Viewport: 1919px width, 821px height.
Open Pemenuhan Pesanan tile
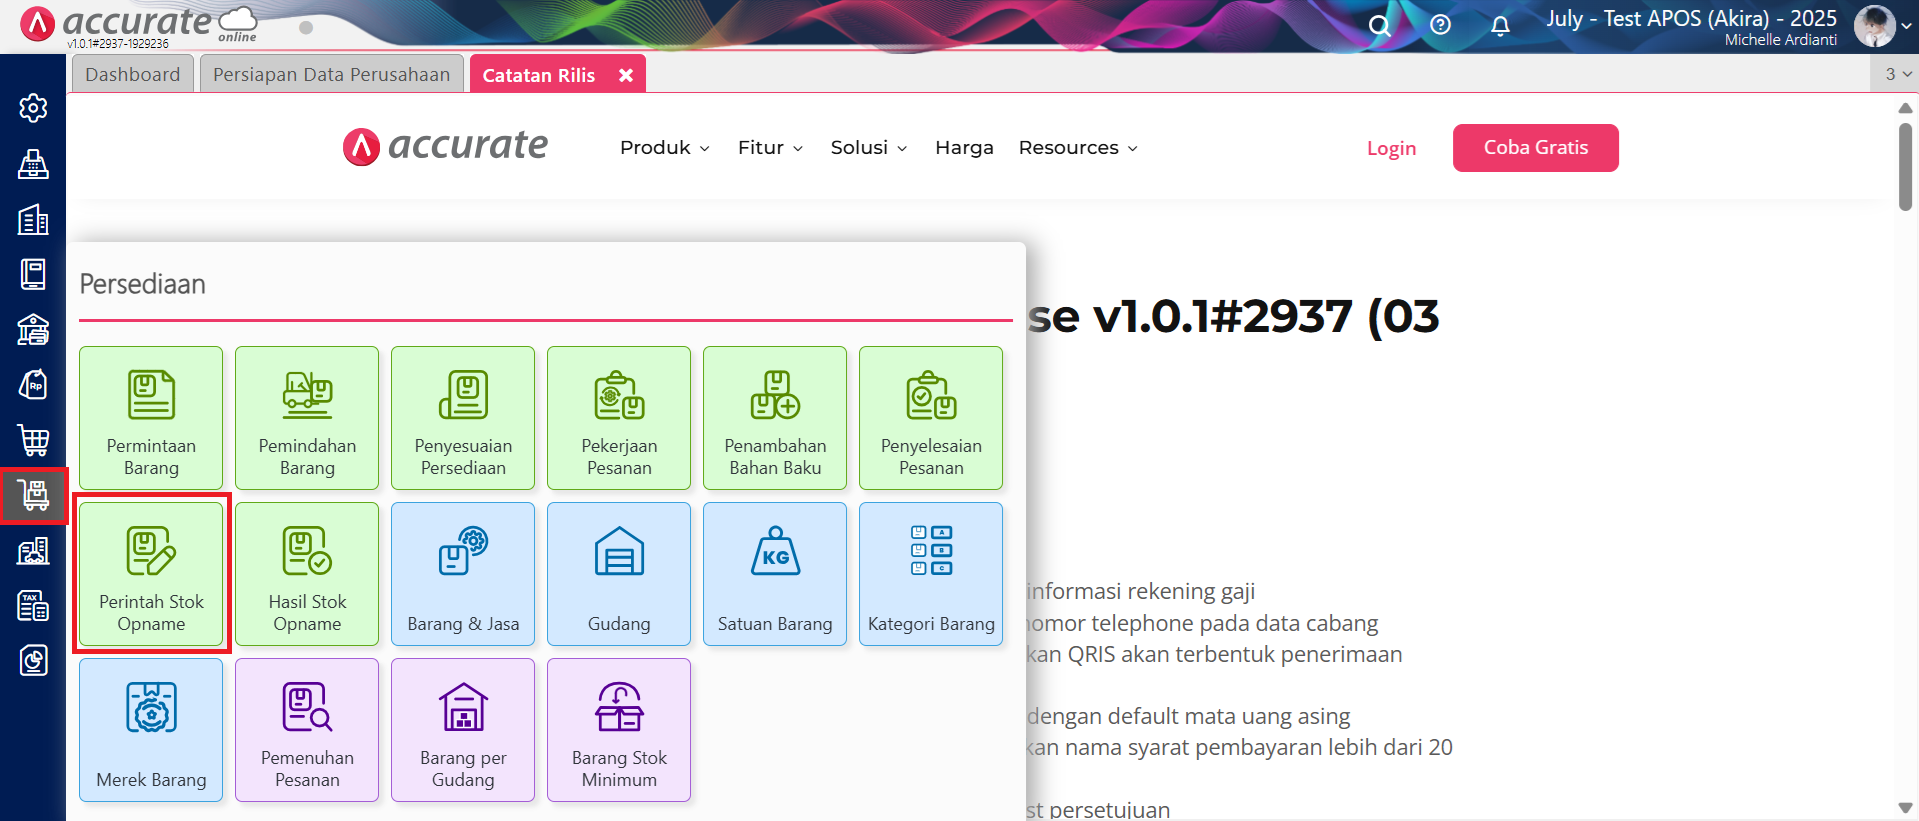[307, 730]
